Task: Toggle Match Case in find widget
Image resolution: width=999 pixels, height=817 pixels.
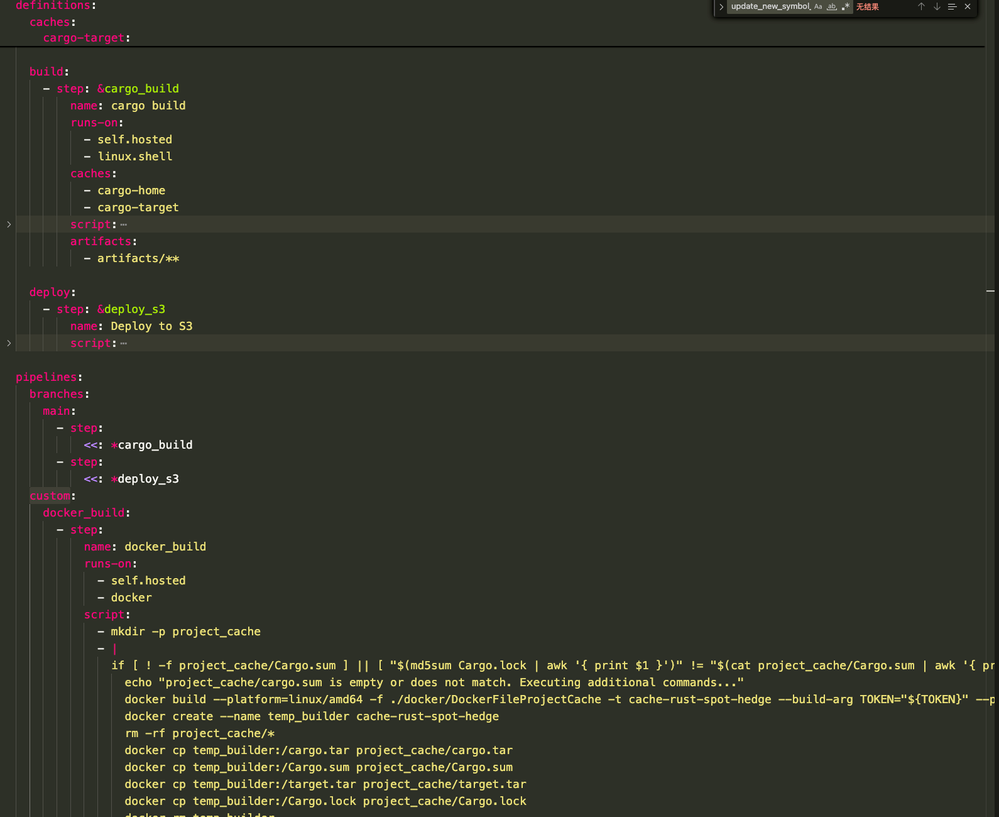Action: coord(818,7)
